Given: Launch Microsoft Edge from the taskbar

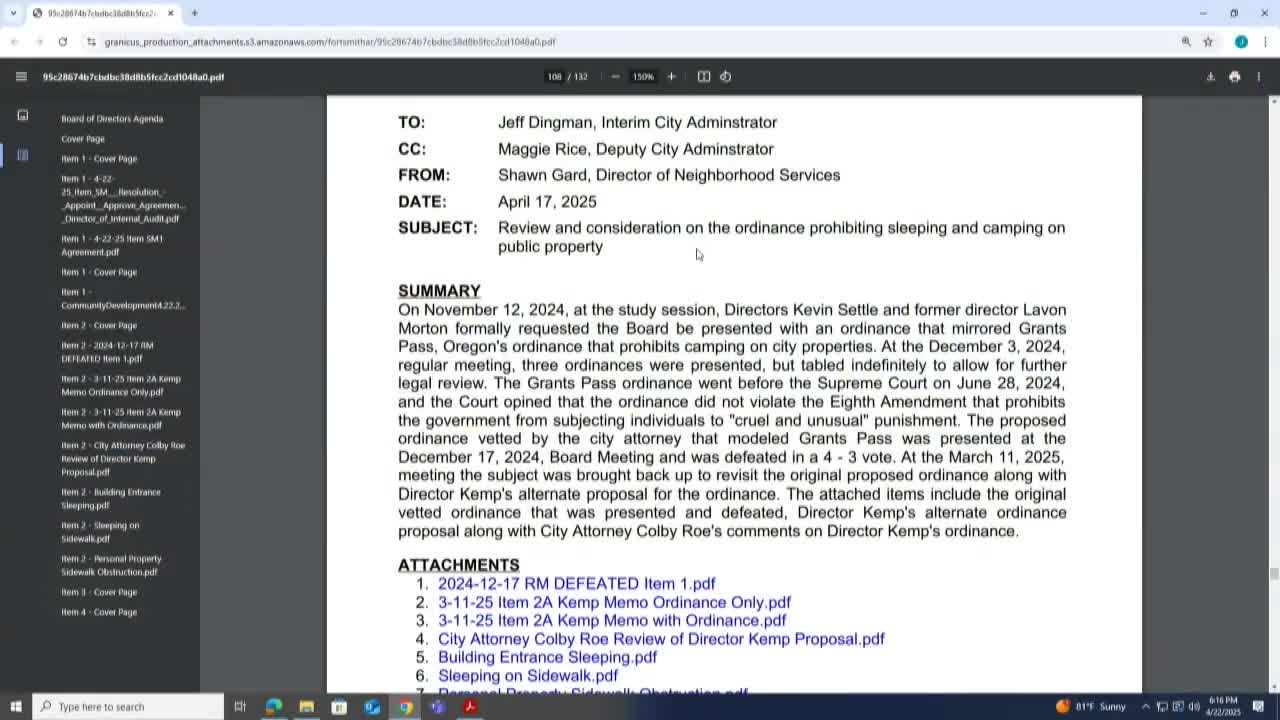Looking at the screenshot, I should pyautogui.click(x=273, y=707).
